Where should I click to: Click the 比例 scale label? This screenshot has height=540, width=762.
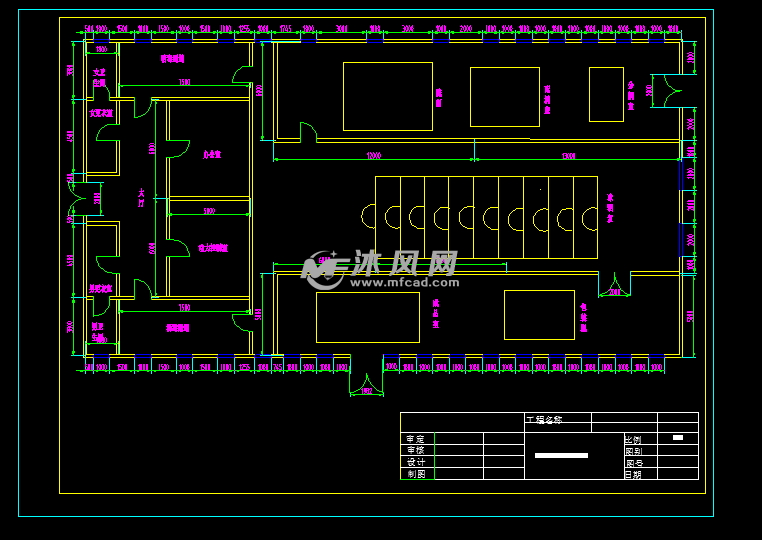pyautogui.click(x=633, y=439)
